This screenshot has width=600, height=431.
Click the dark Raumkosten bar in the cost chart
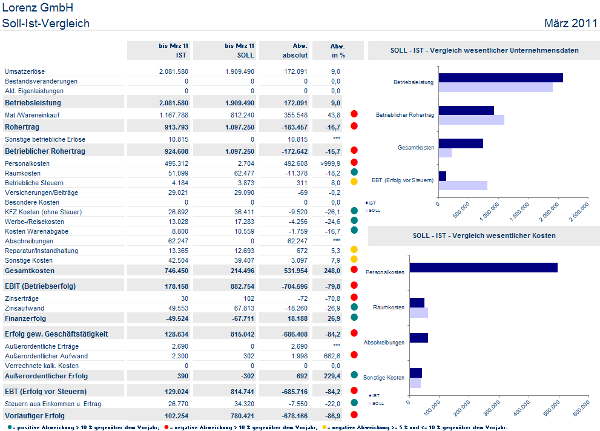pos(417,303)
